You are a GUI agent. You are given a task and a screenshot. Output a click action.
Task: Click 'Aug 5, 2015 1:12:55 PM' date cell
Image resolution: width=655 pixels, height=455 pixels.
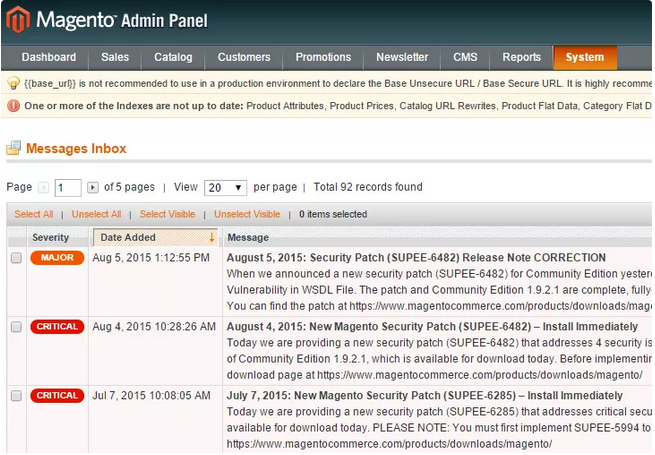[151, 257]
